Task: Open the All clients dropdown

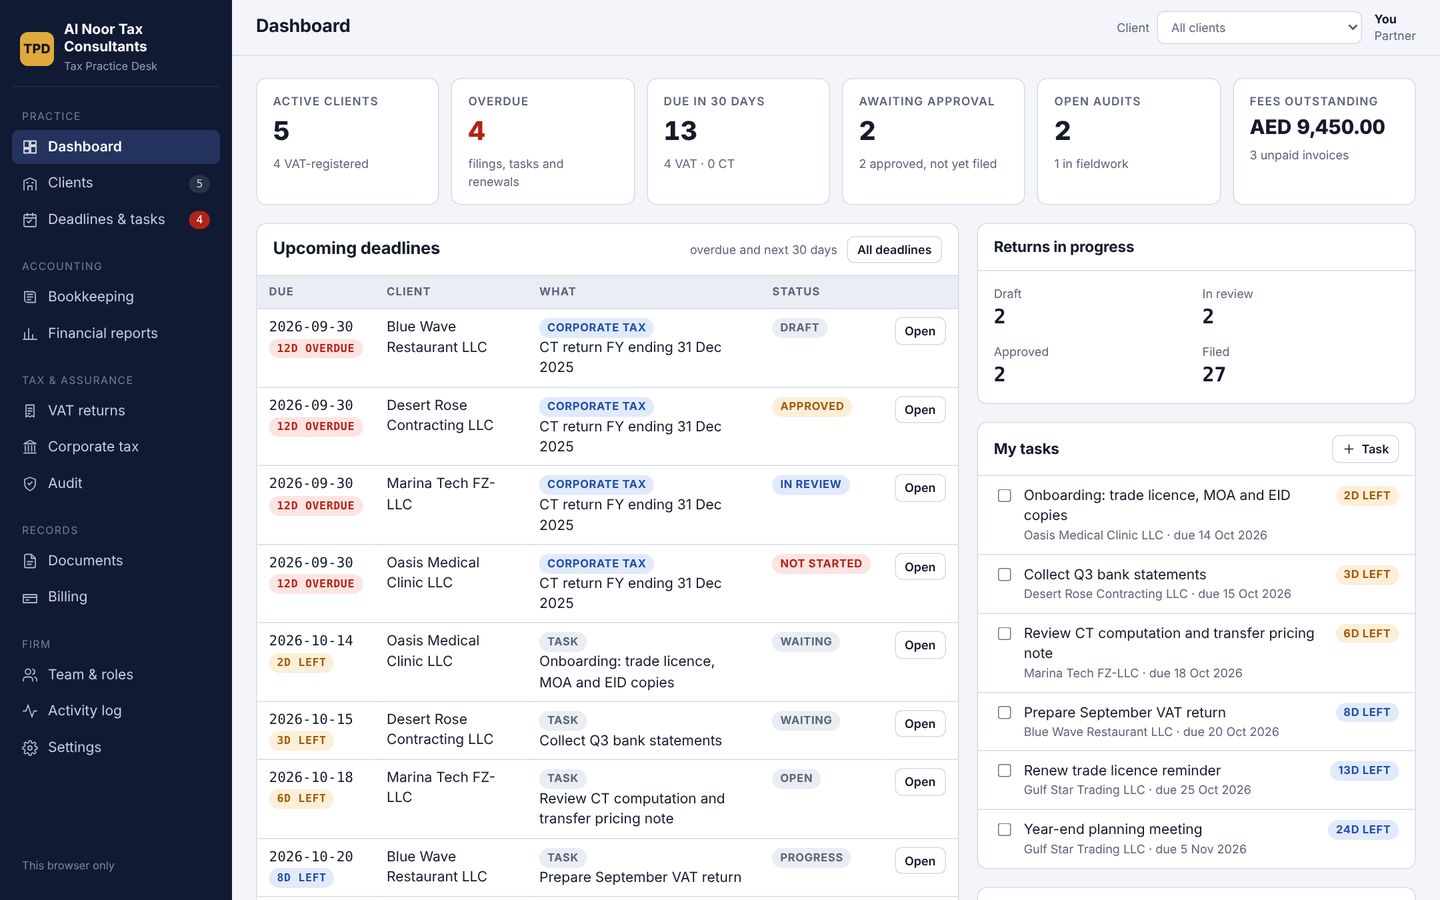Action: [x=1259, y=28]
